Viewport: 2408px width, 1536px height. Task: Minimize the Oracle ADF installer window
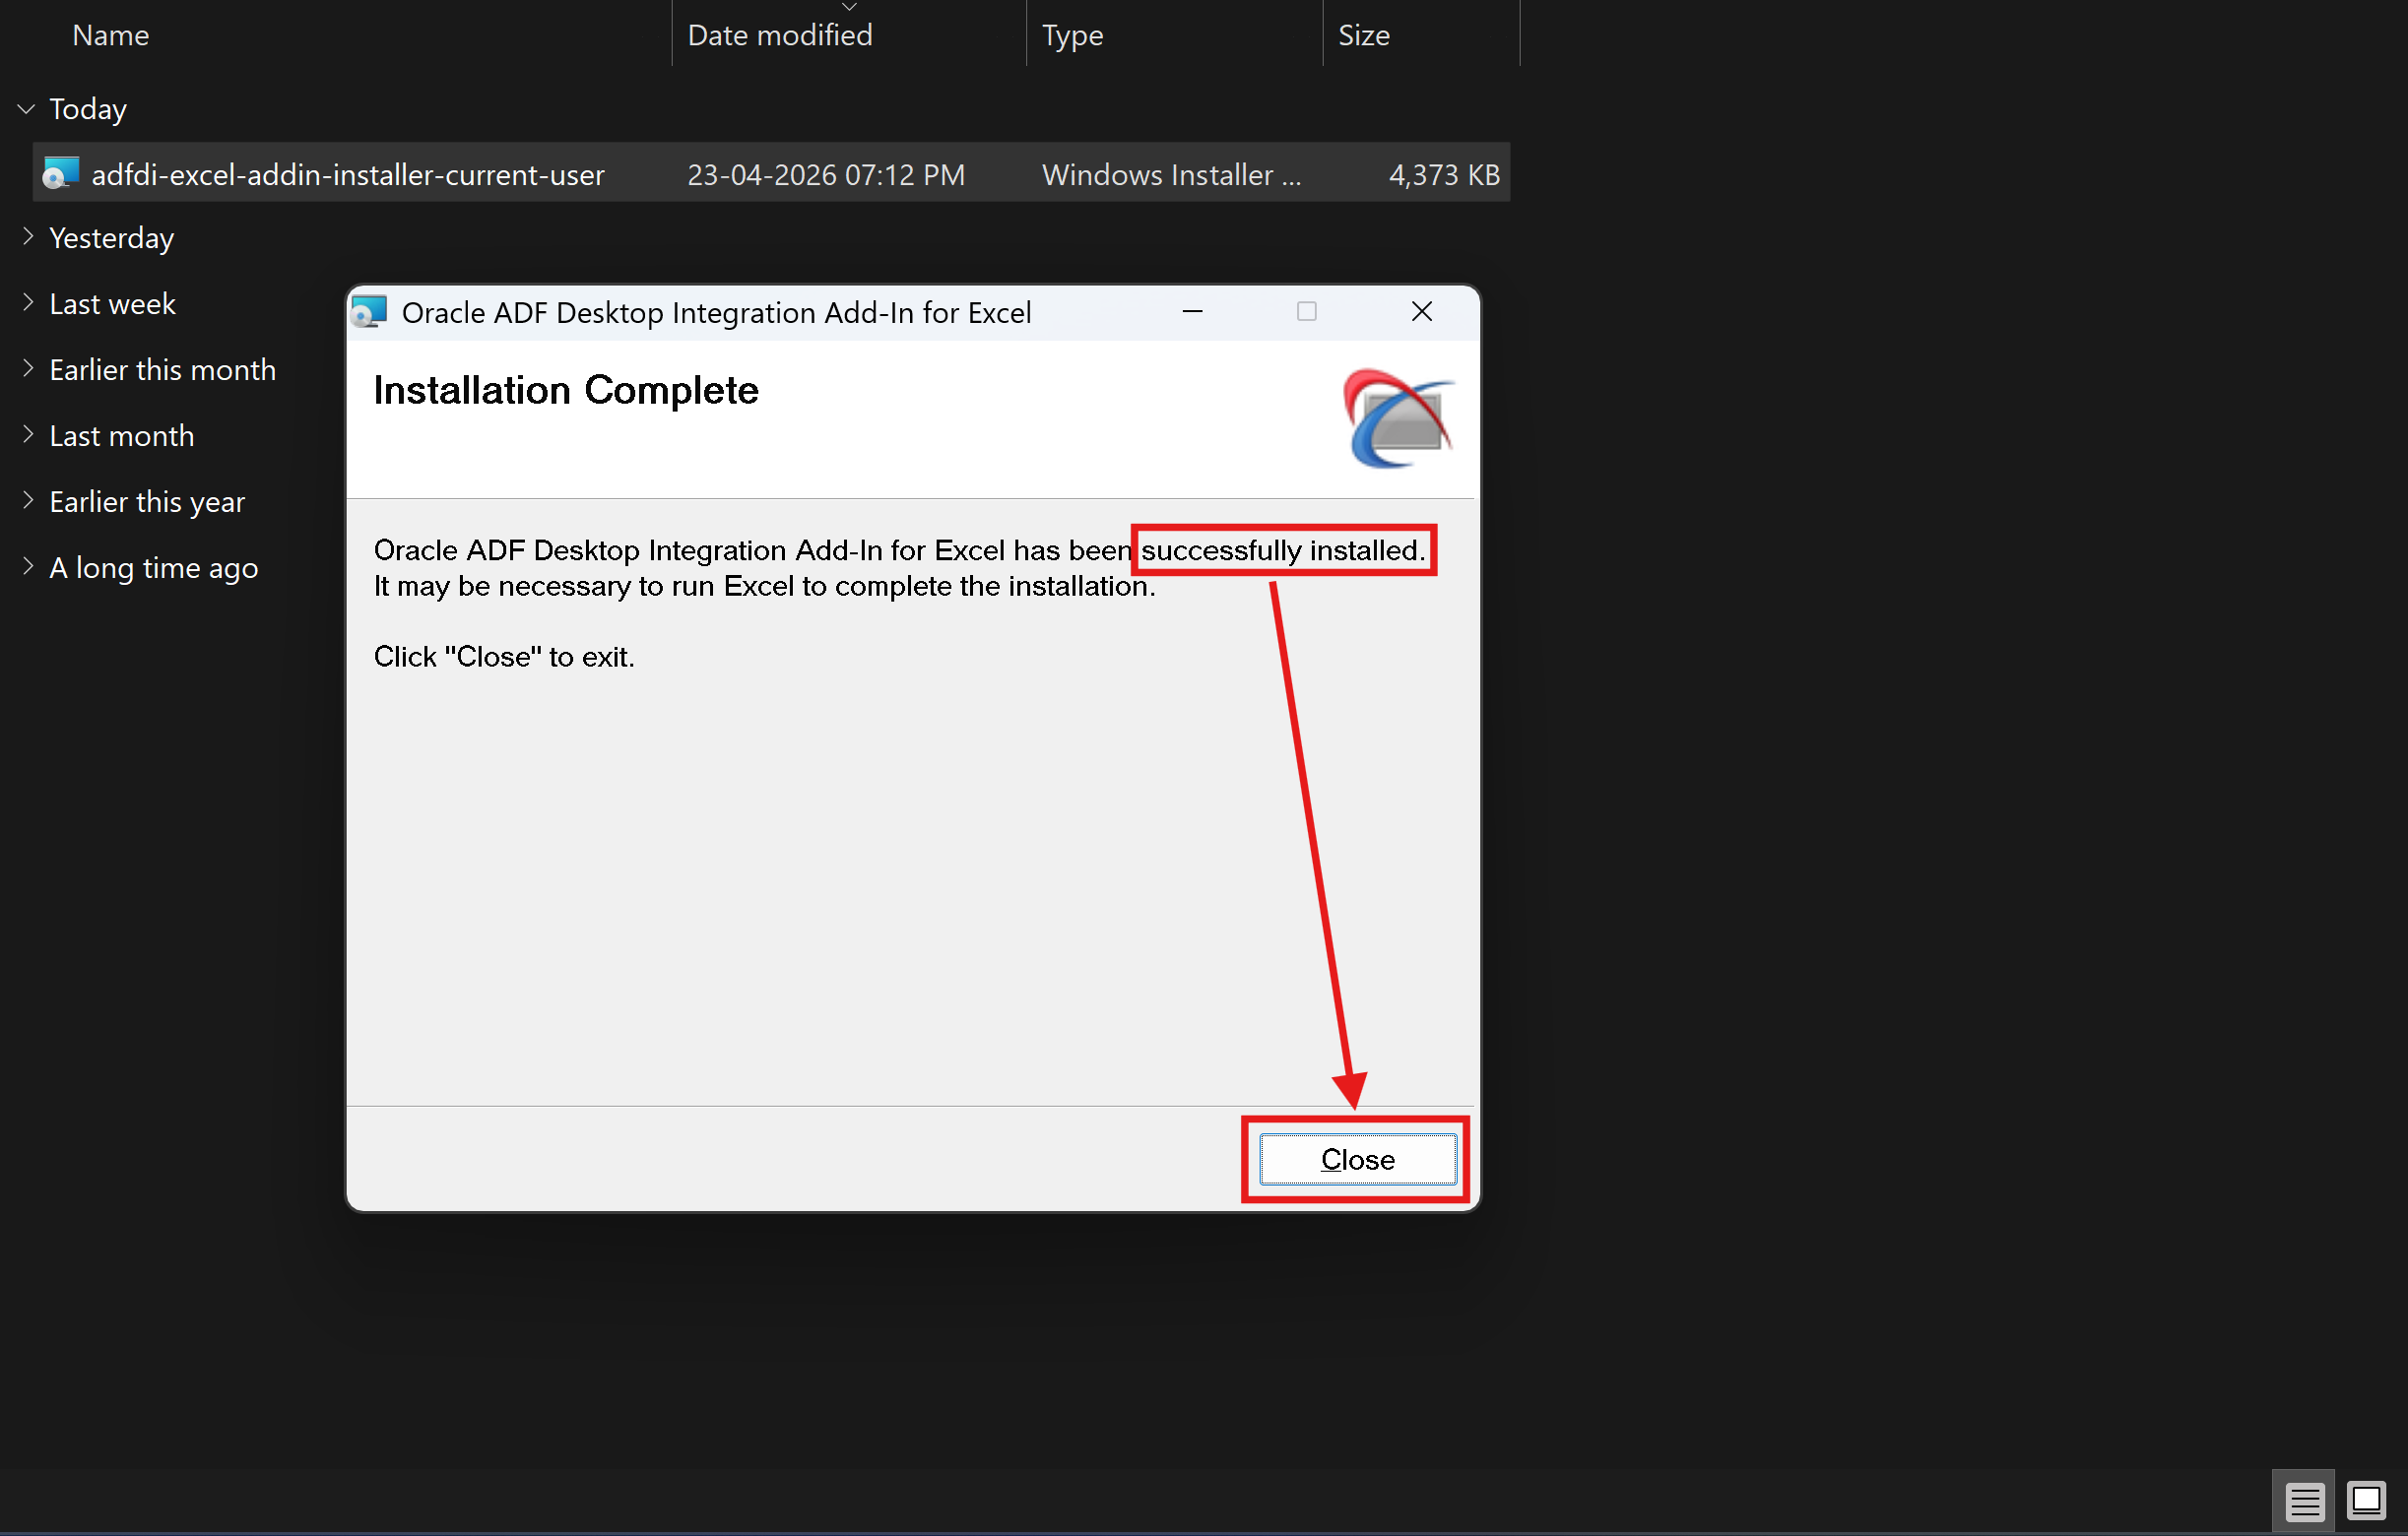click(1192, 312)
